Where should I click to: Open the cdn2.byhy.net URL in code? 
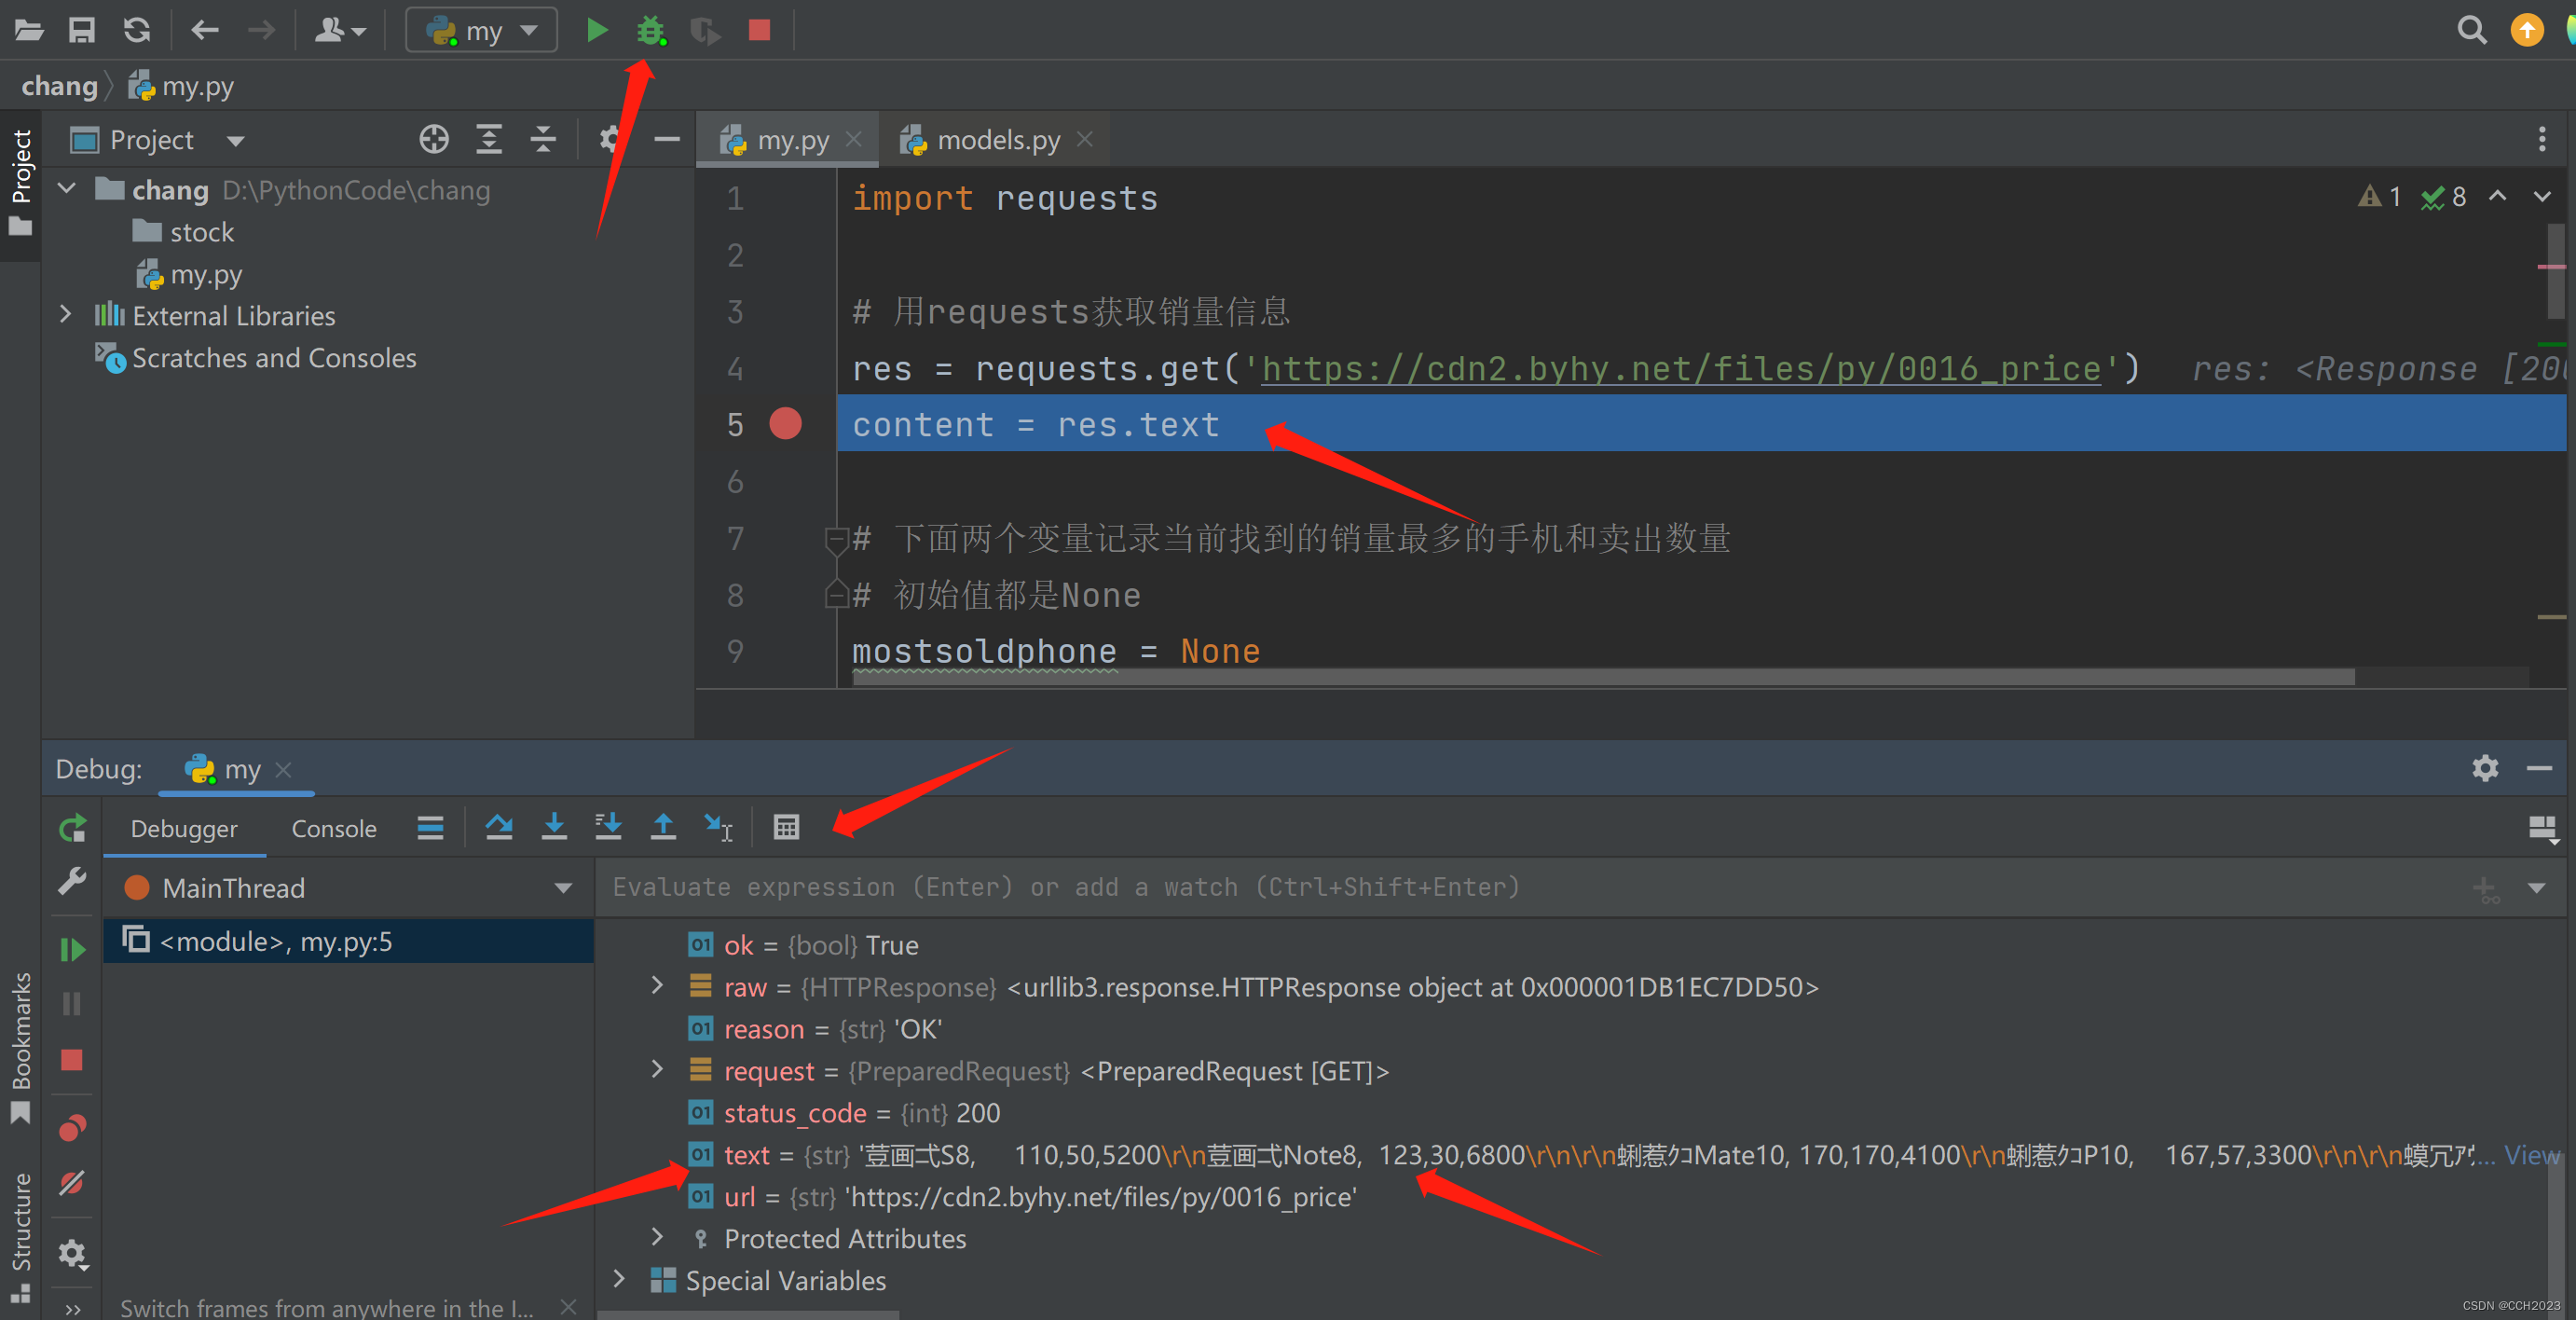1680,369
